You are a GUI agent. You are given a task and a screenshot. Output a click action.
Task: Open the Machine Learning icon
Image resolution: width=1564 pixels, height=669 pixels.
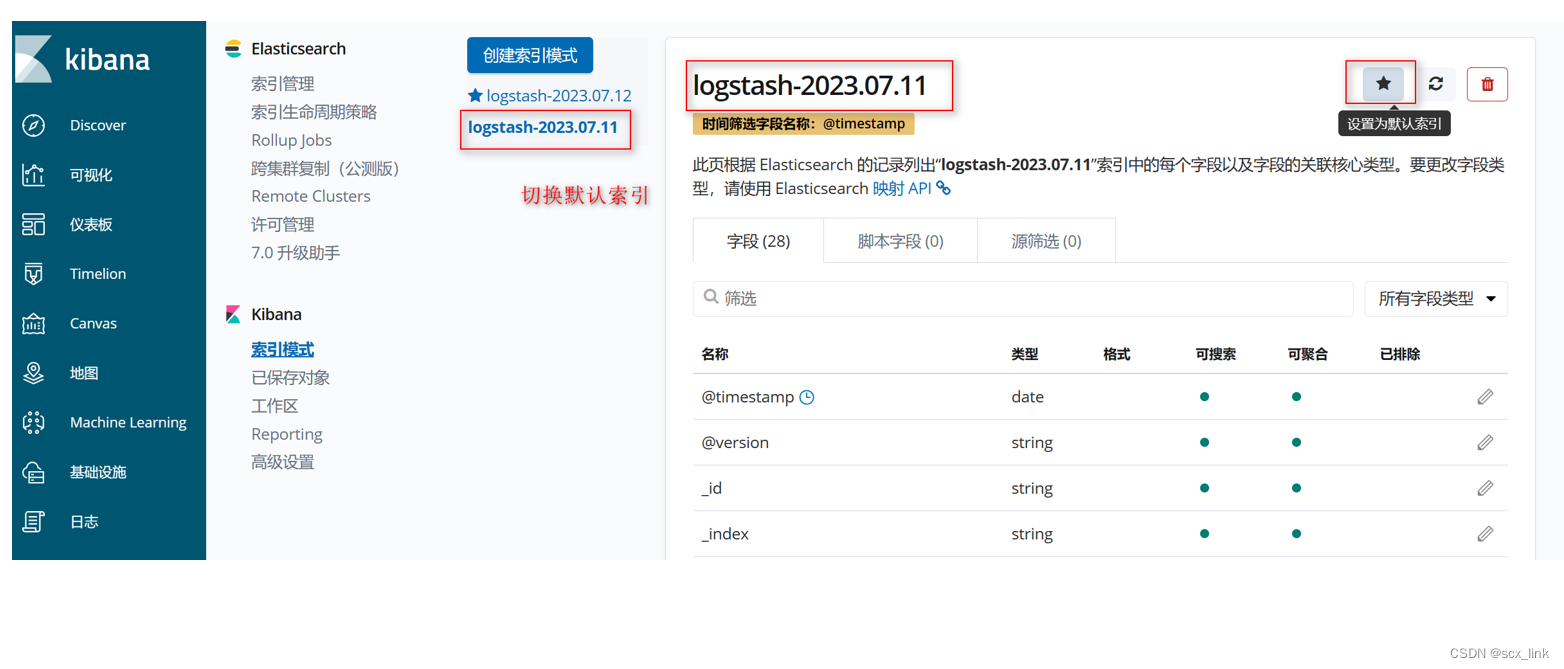34,422
